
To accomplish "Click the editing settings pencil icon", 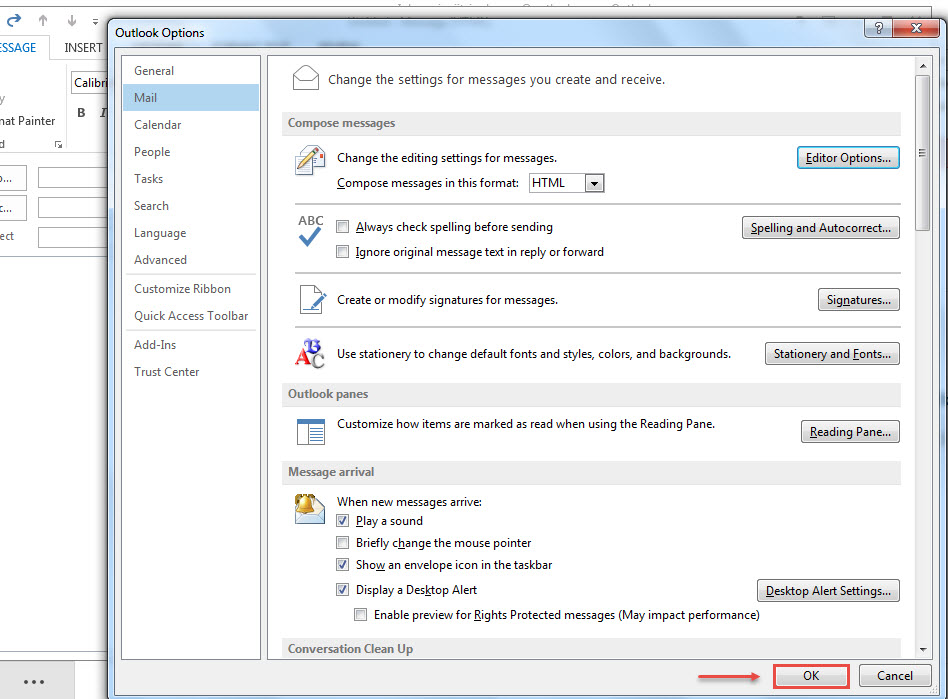I will (x=310, y=160).
